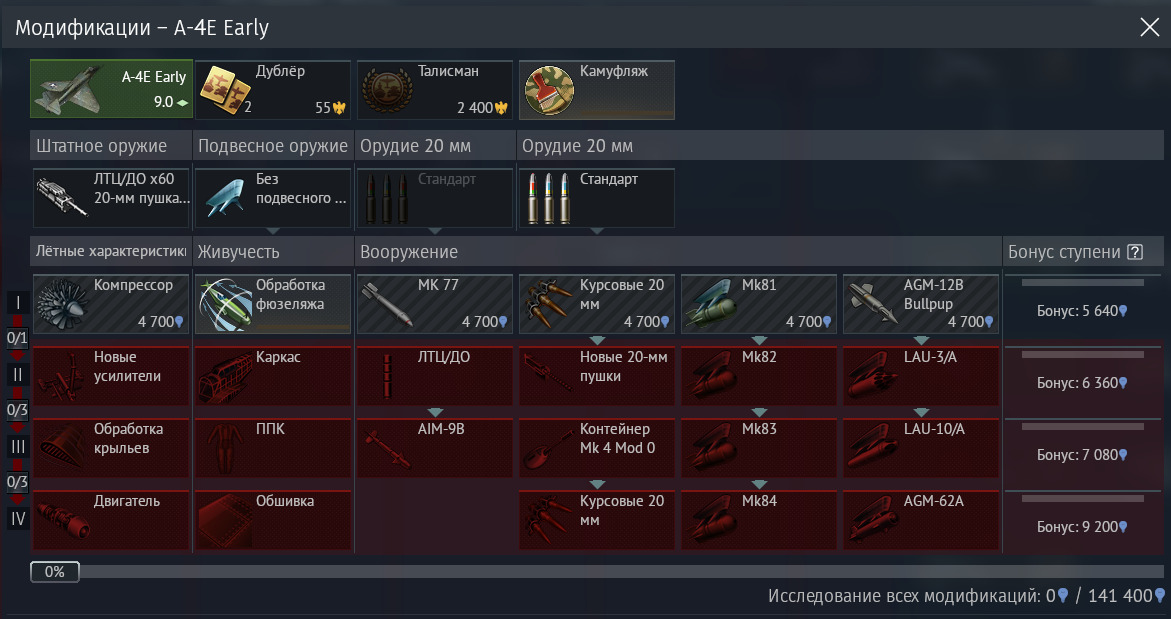Click the locked Двигатель engine modification
The width and height of the screenshot is (1171, 619).
point(111,520)
